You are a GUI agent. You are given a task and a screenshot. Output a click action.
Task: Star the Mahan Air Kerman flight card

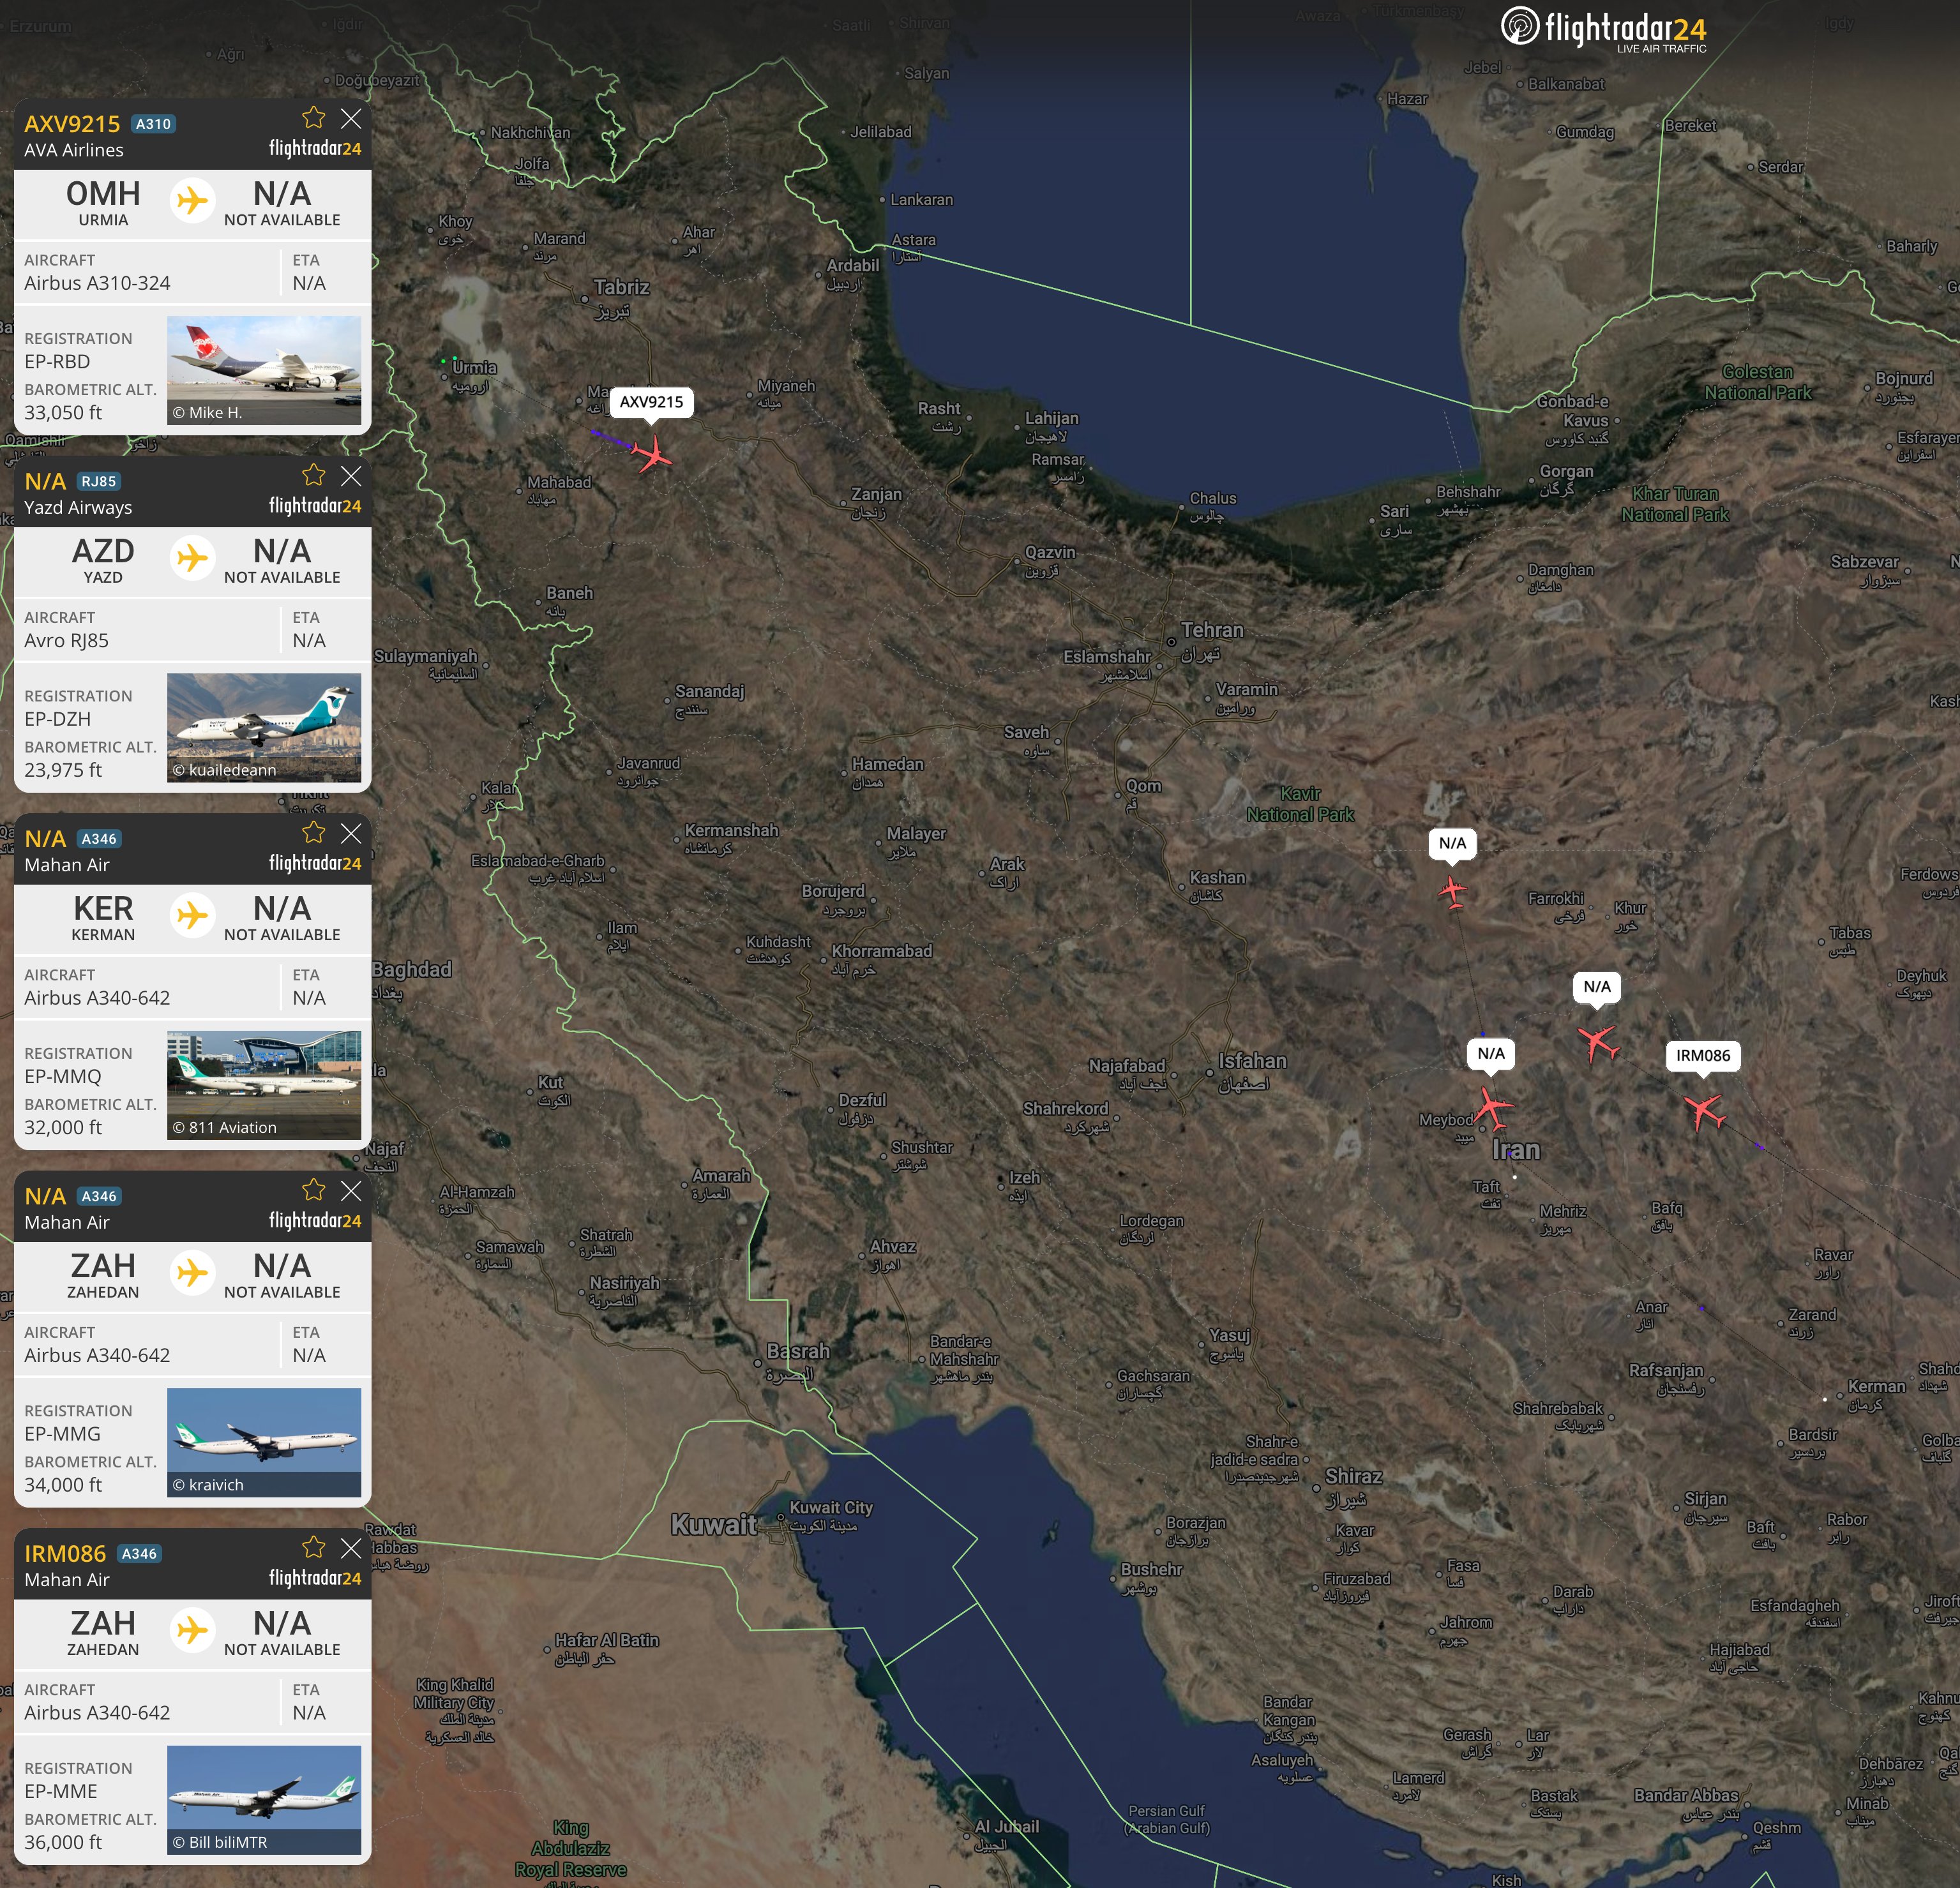(313, 832)
